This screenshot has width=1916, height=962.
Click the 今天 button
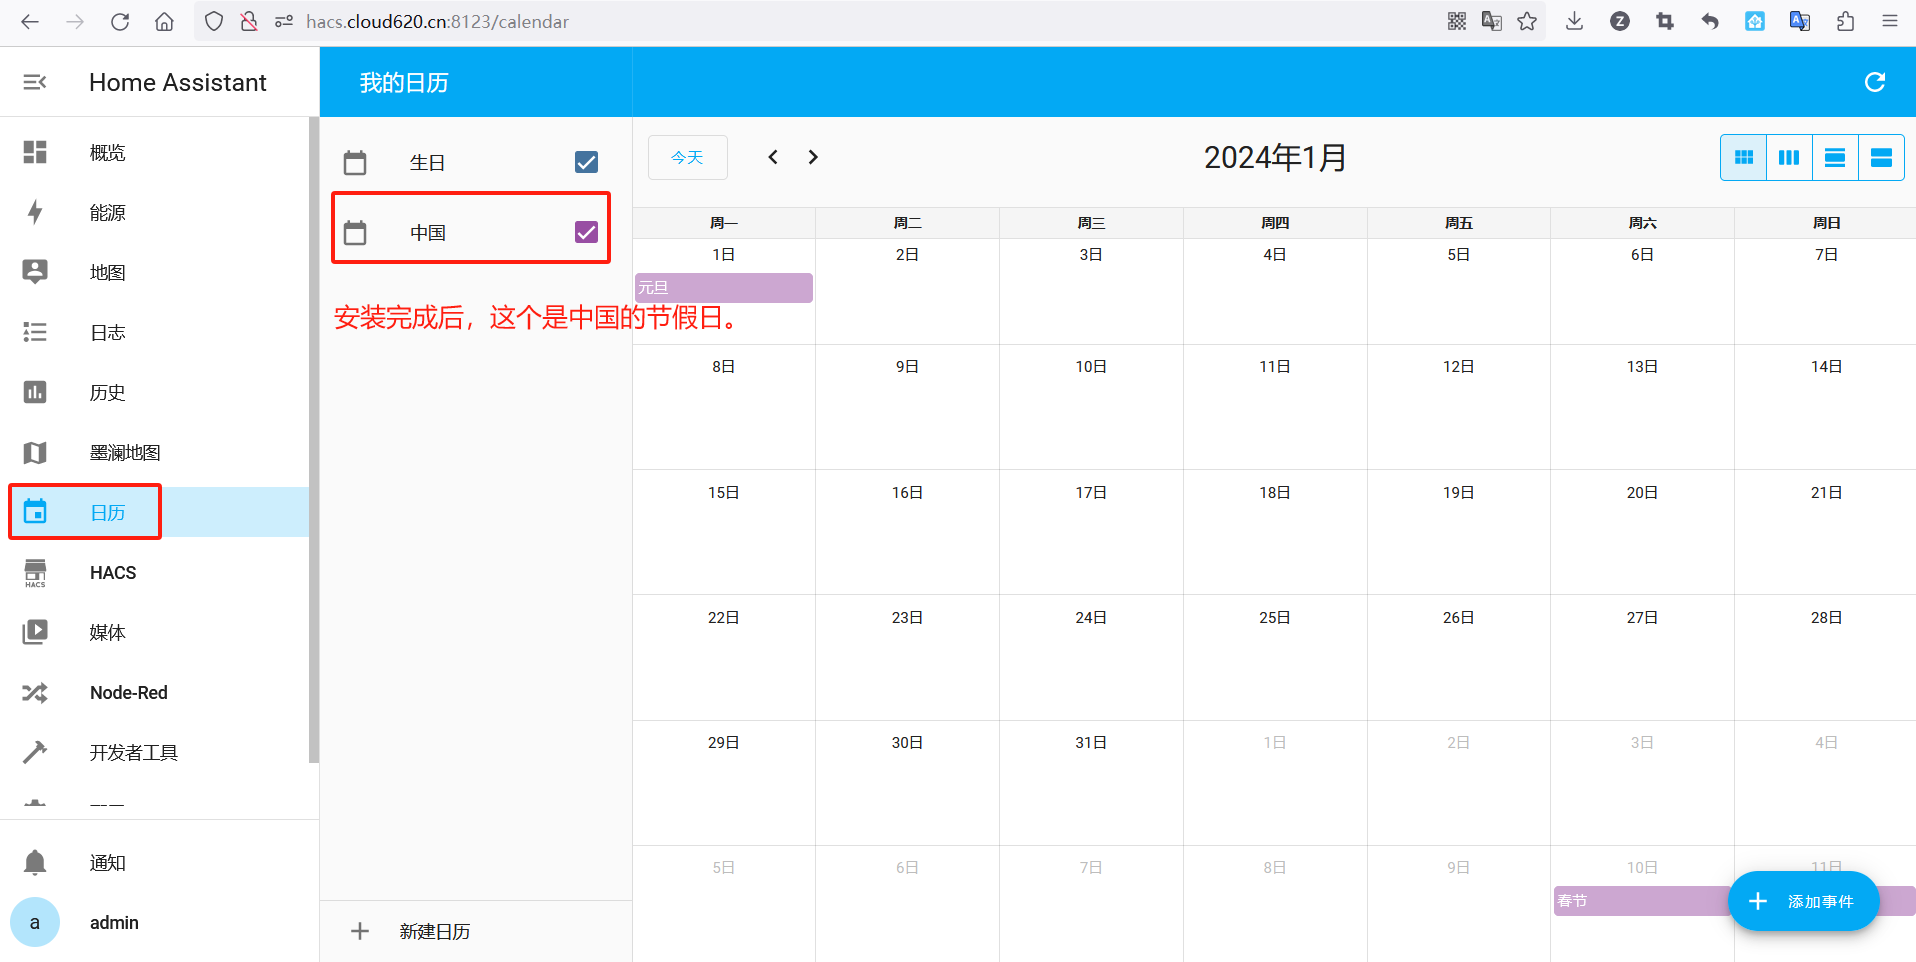(687, 158)
